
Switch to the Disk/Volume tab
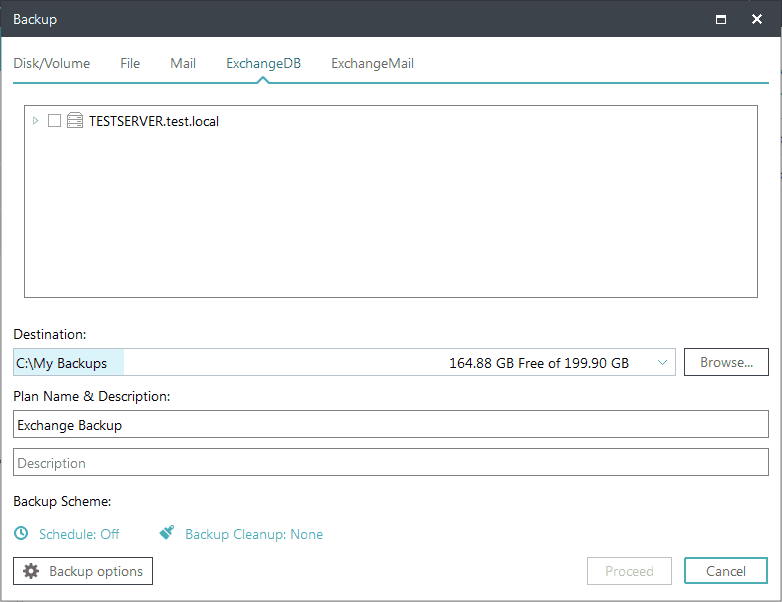pyautogui.click(x=52, y=63)
